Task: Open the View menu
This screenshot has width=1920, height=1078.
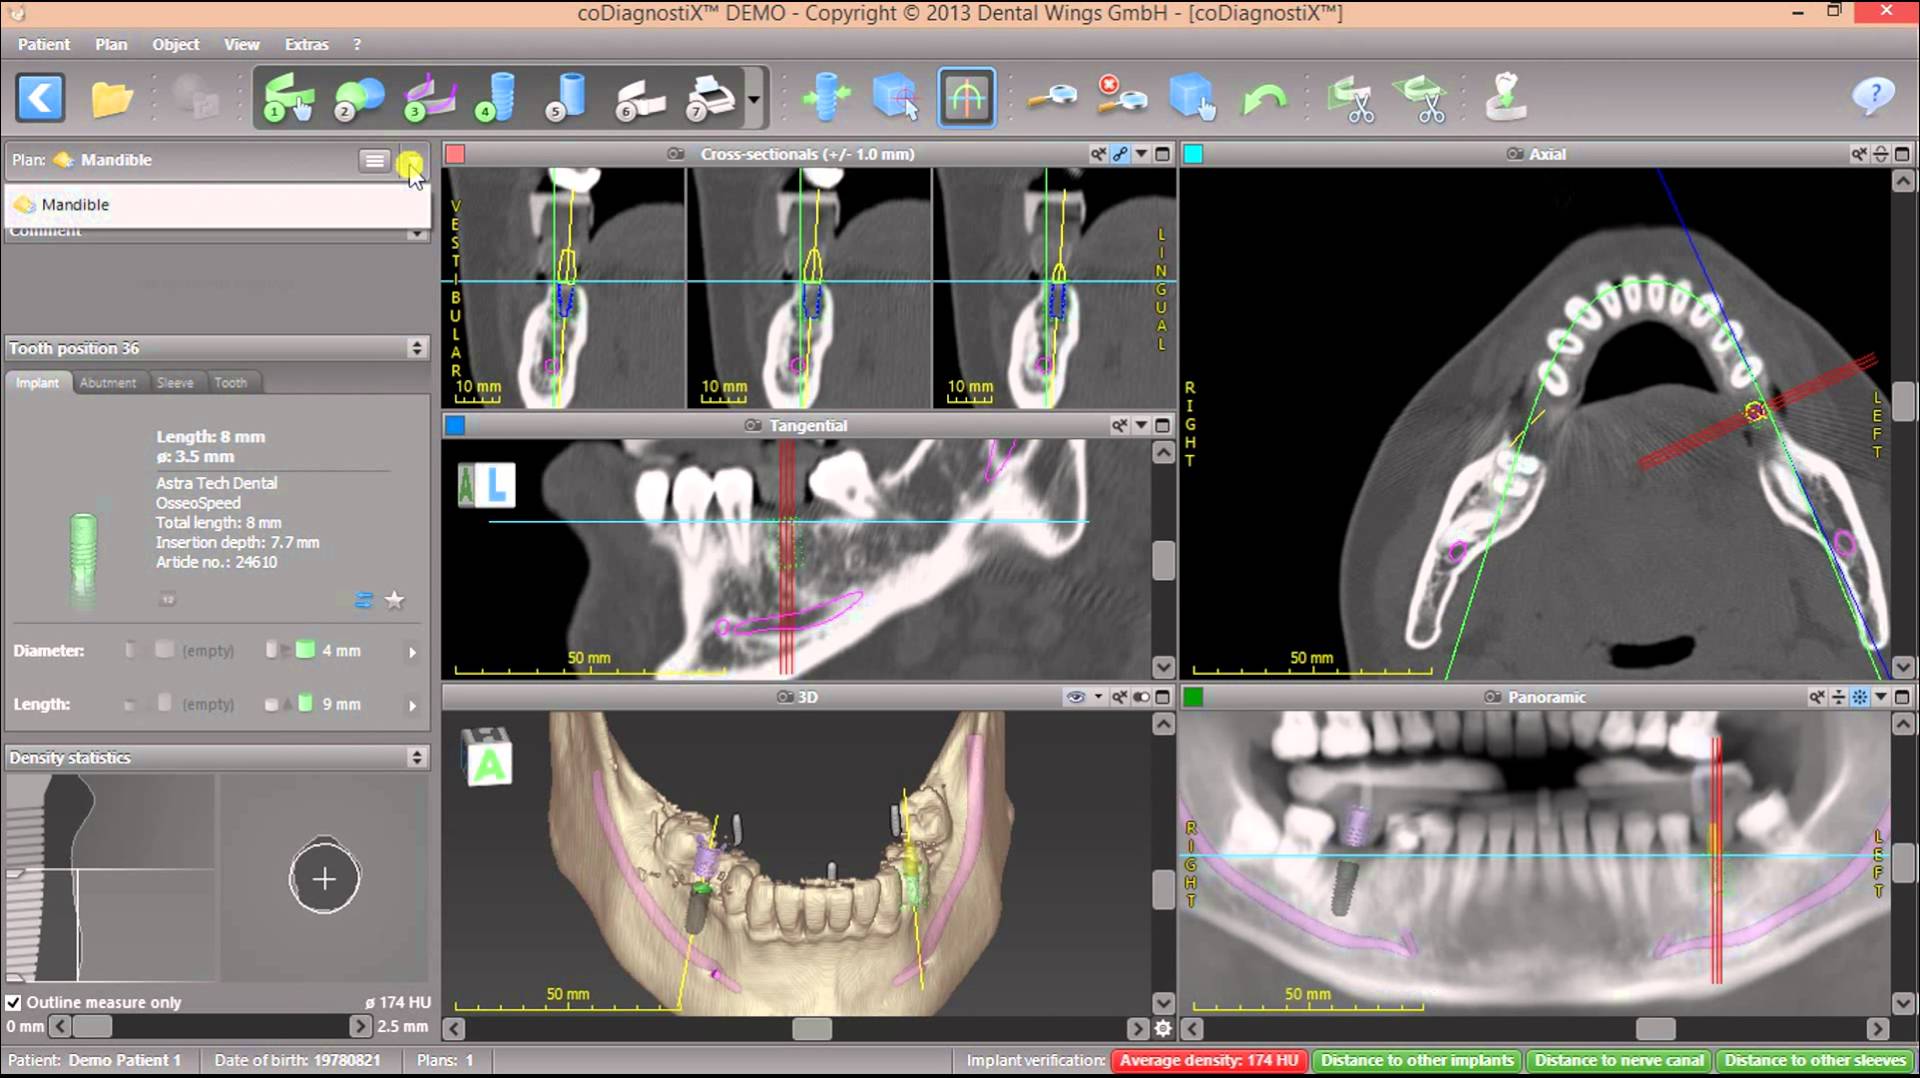Action: (x=241, y=44)
